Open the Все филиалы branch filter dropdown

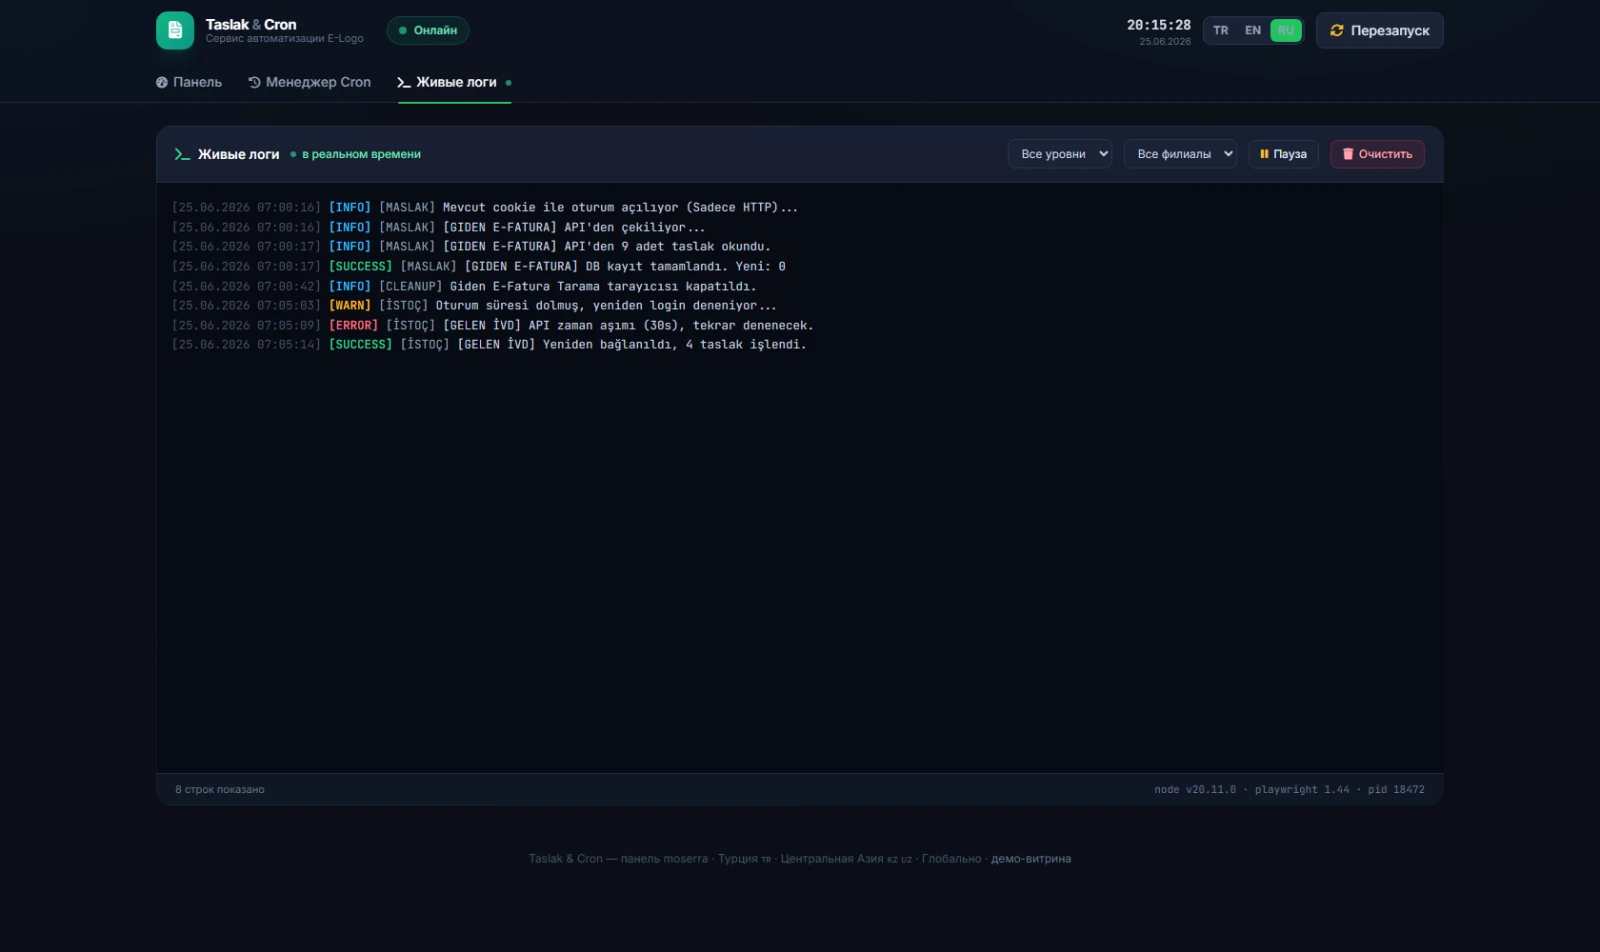tap(1180, 154)
